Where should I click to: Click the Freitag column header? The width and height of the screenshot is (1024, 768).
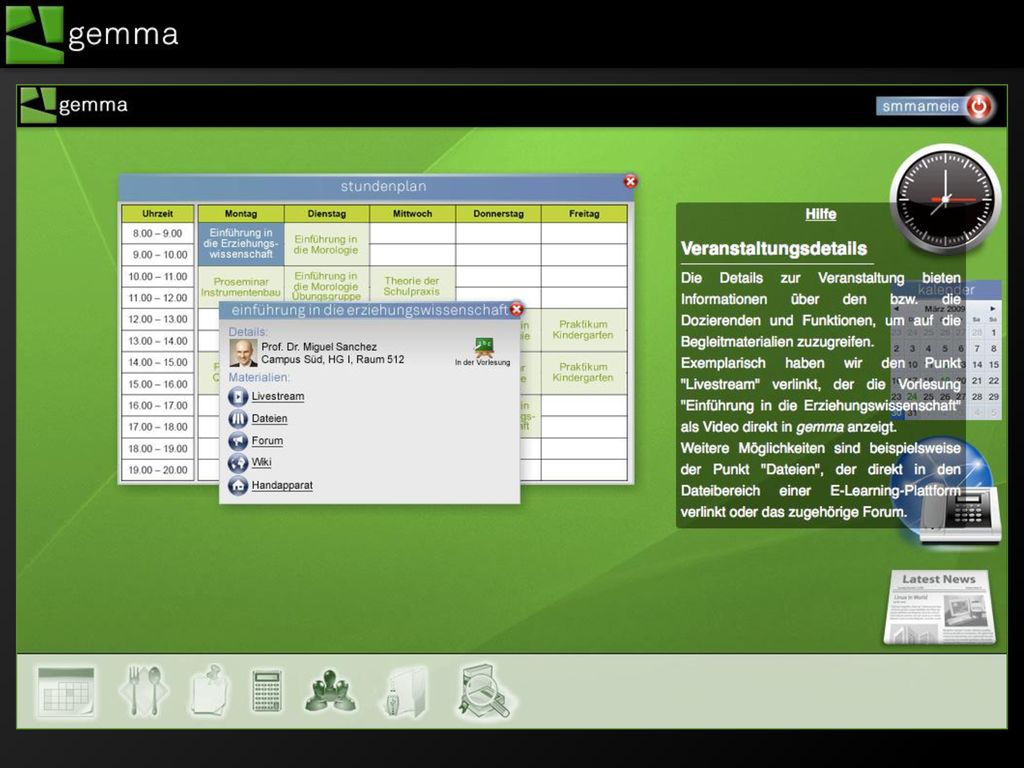pyautogui.click(x=584, y=214)
